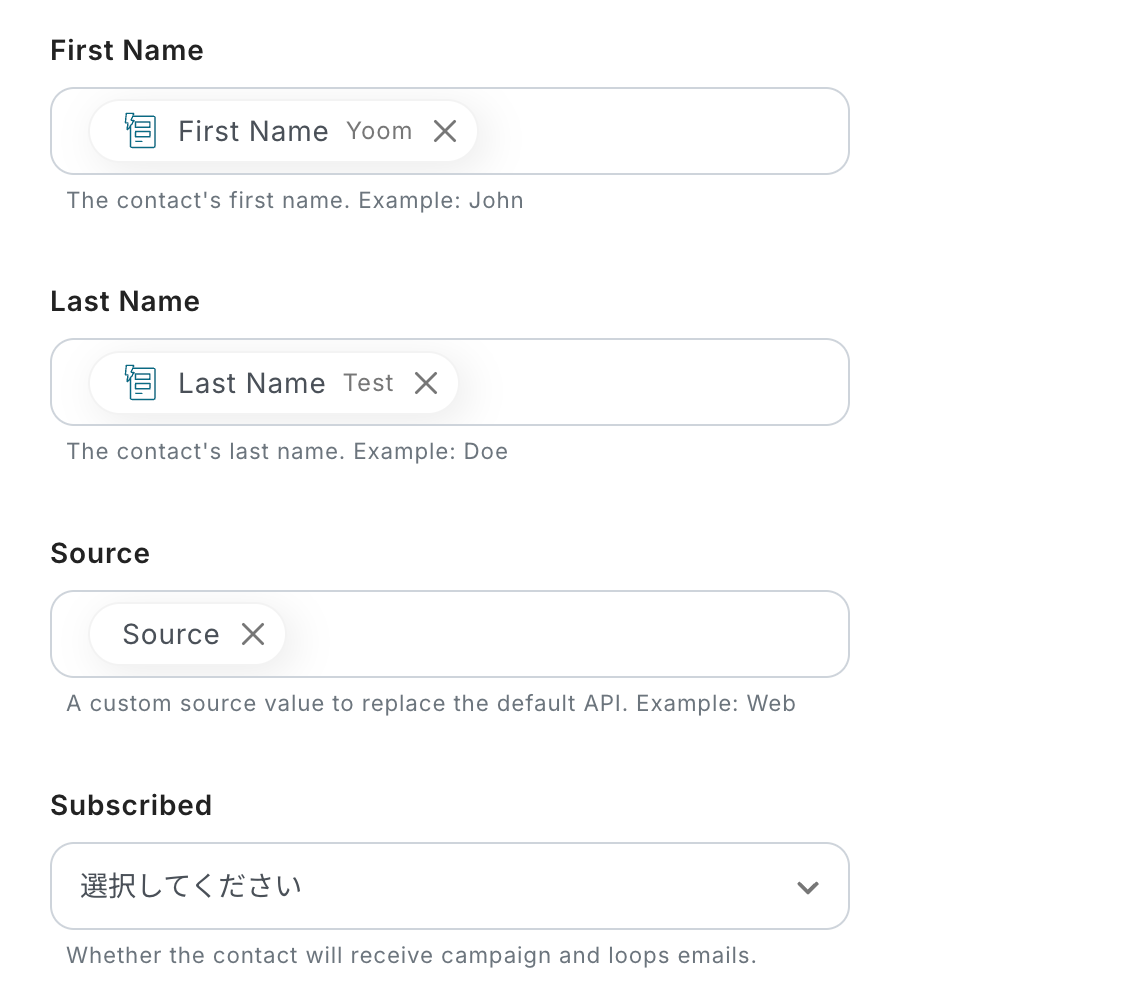Image resolution: width=1128 pixels, height=1002 pixels.
Task: Select the 'Last Name' chip text
Action: click(x=251, y=383)
